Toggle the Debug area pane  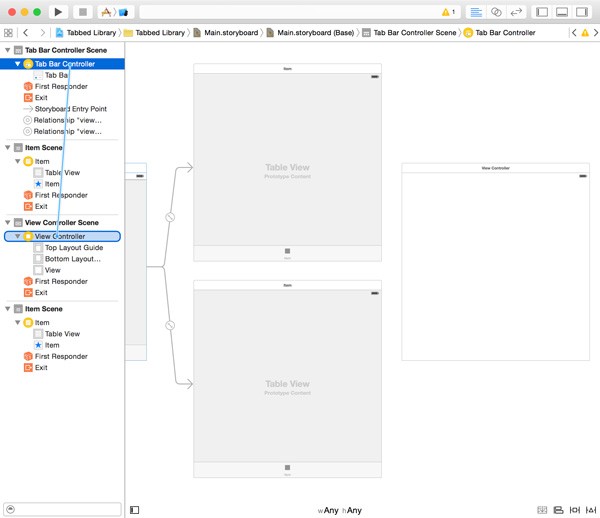click(562, 12)
